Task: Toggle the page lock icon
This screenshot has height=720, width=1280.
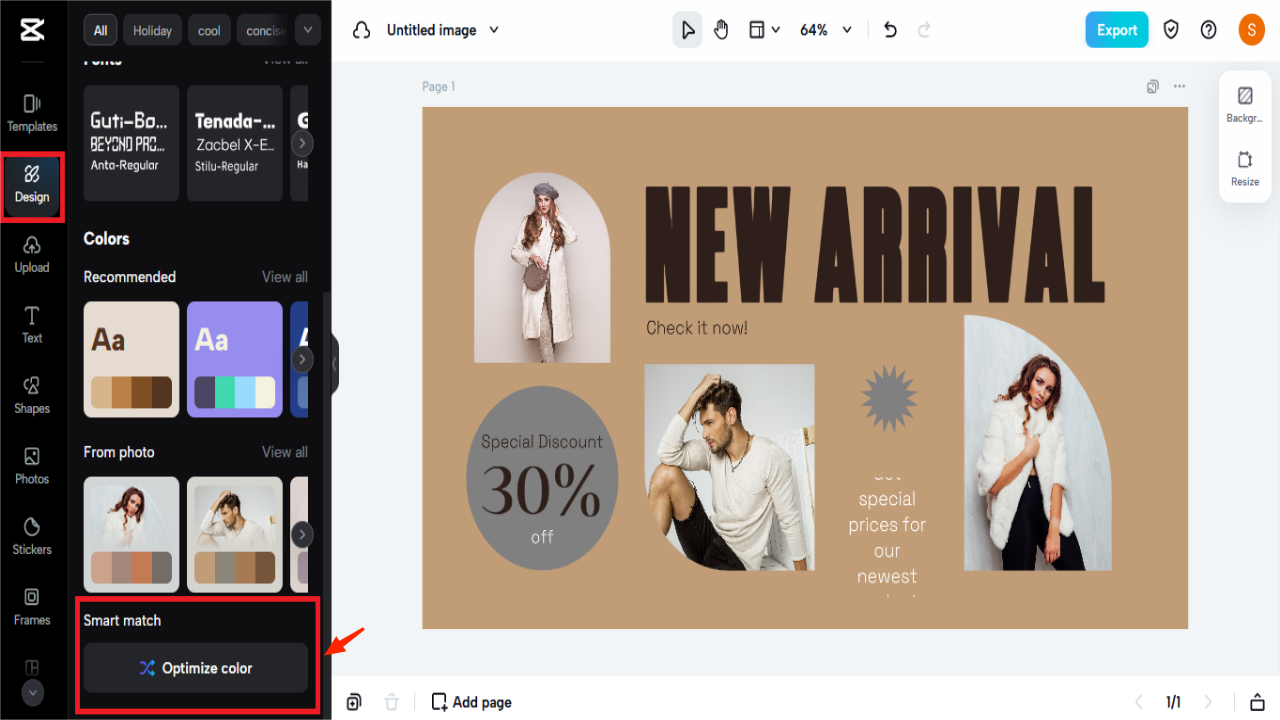Action: click(x=1257, y=702)
